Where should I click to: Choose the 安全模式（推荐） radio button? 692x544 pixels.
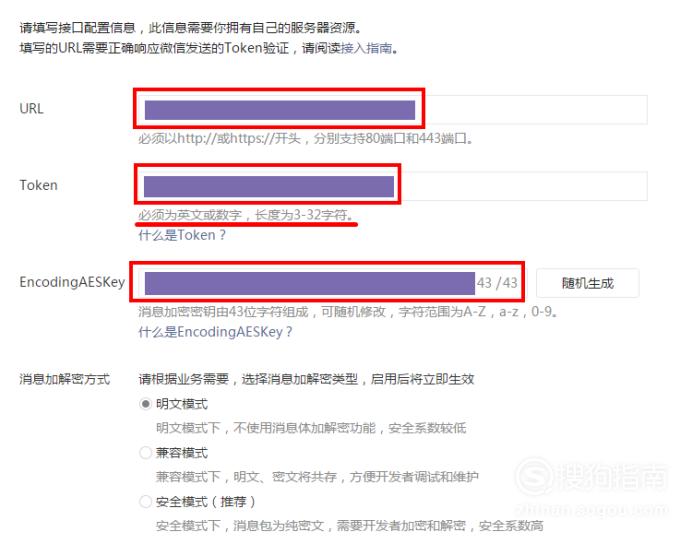145,501
